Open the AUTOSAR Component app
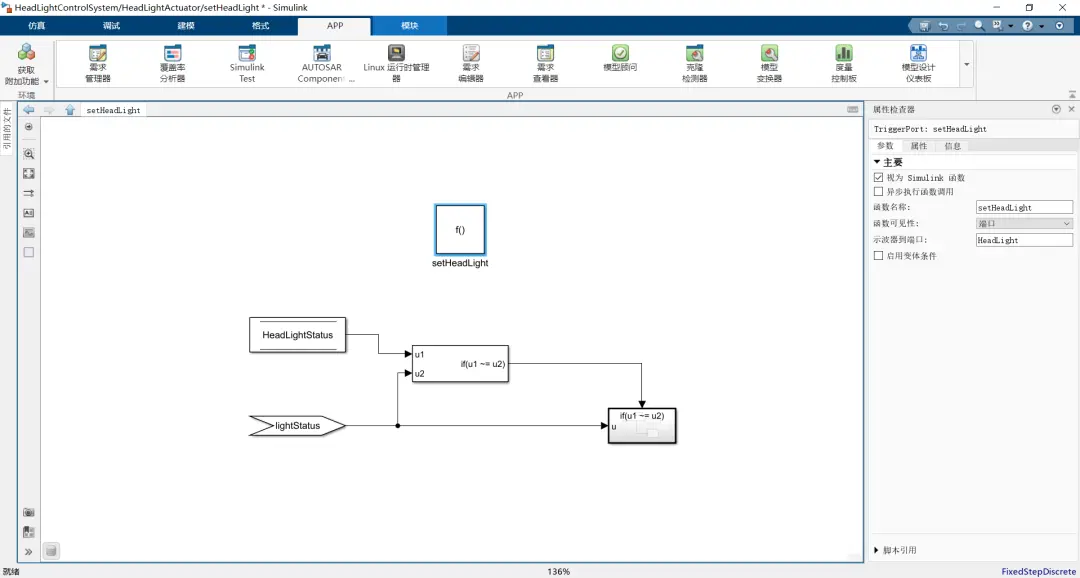 (321, 63)
